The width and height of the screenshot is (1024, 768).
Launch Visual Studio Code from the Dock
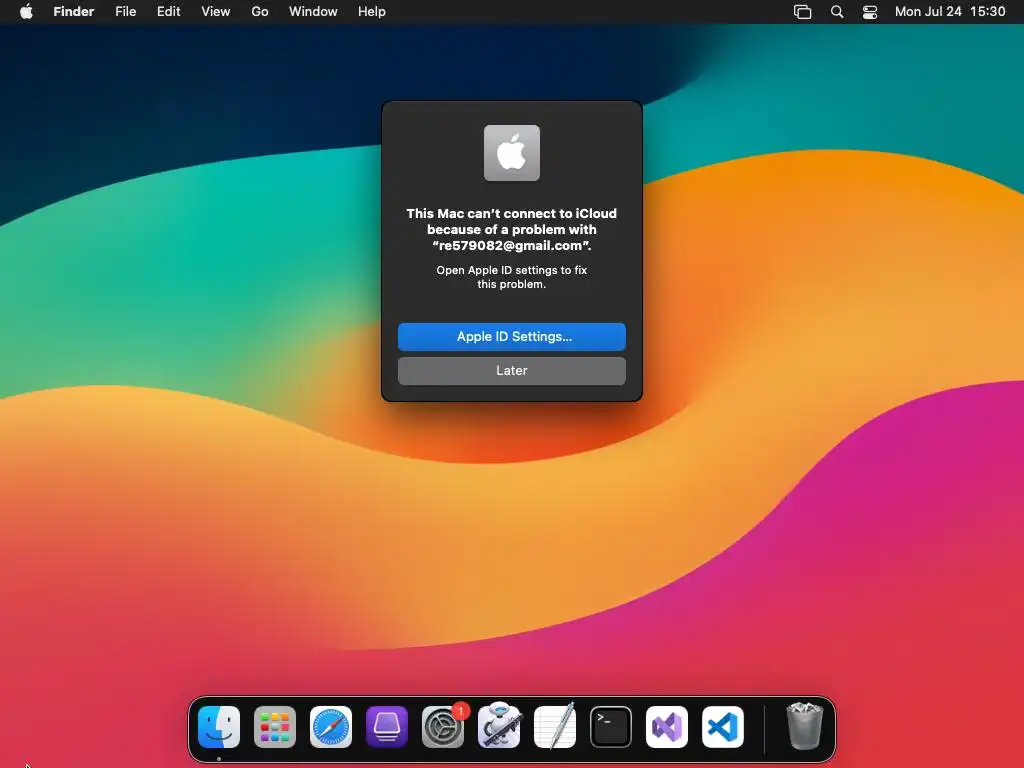tap(723, 726)
